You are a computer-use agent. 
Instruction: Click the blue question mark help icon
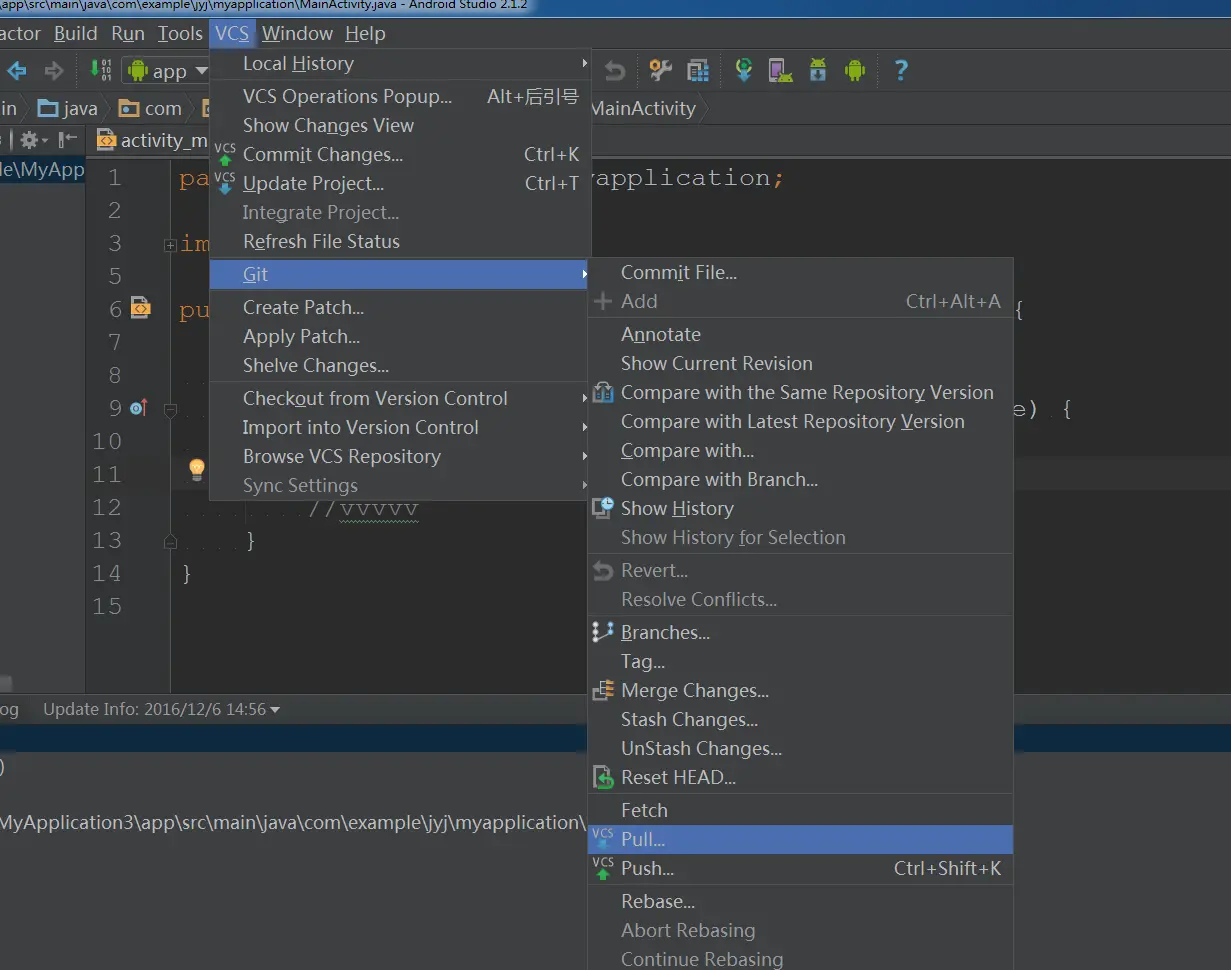pos(901,70)
